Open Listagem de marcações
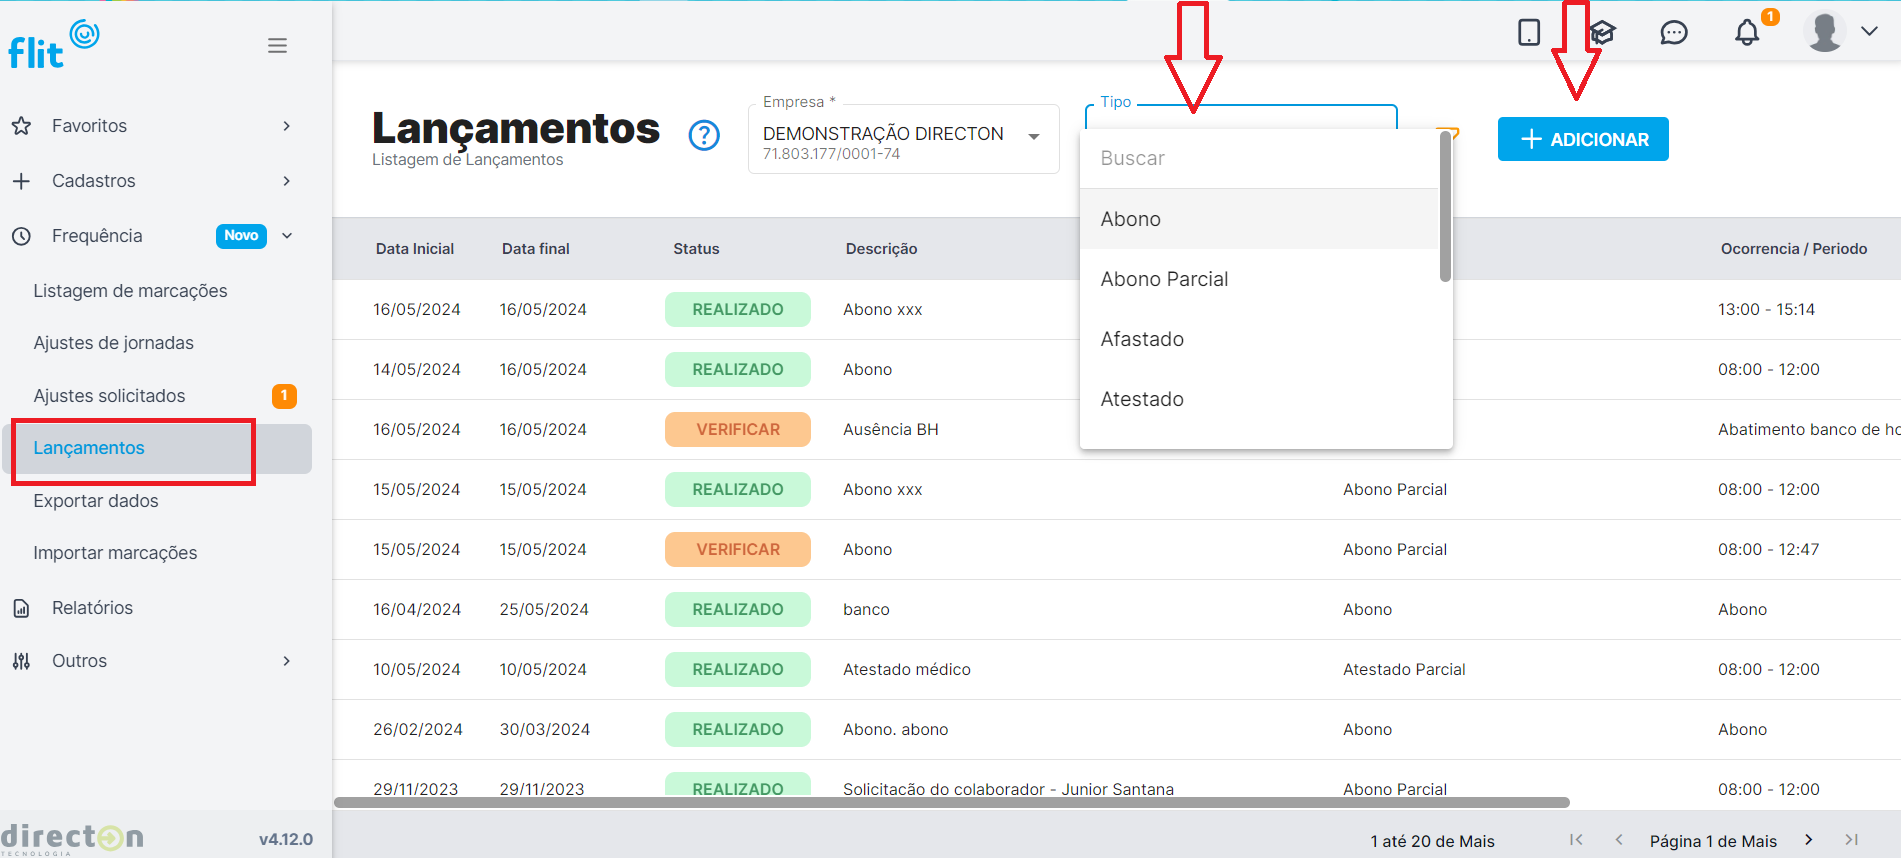 (130, 291)
